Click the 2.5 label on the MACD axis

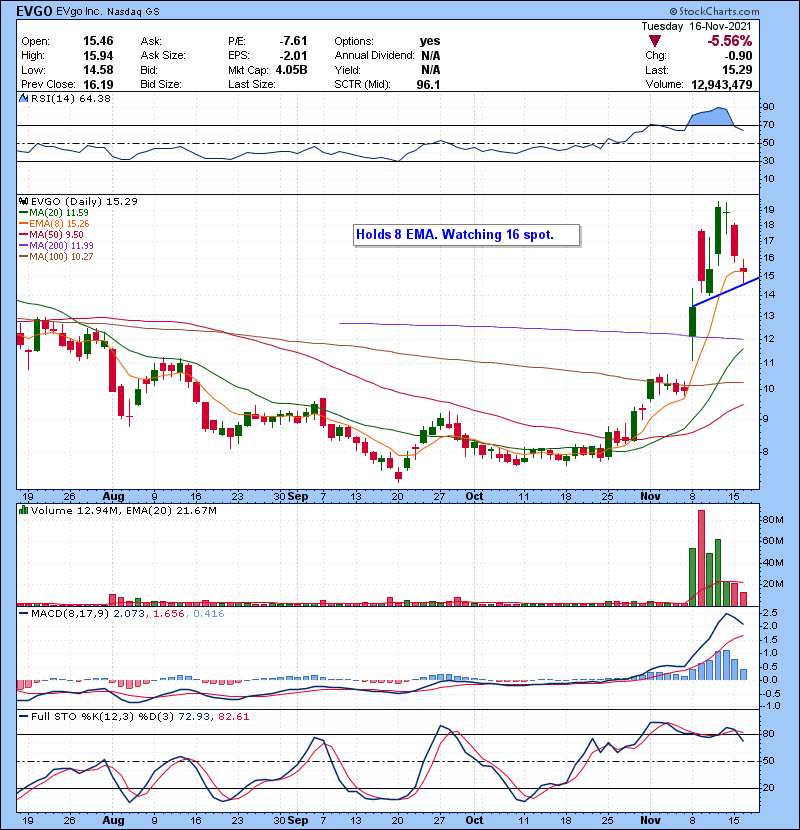pyautogui.click(x=770, y=613)
